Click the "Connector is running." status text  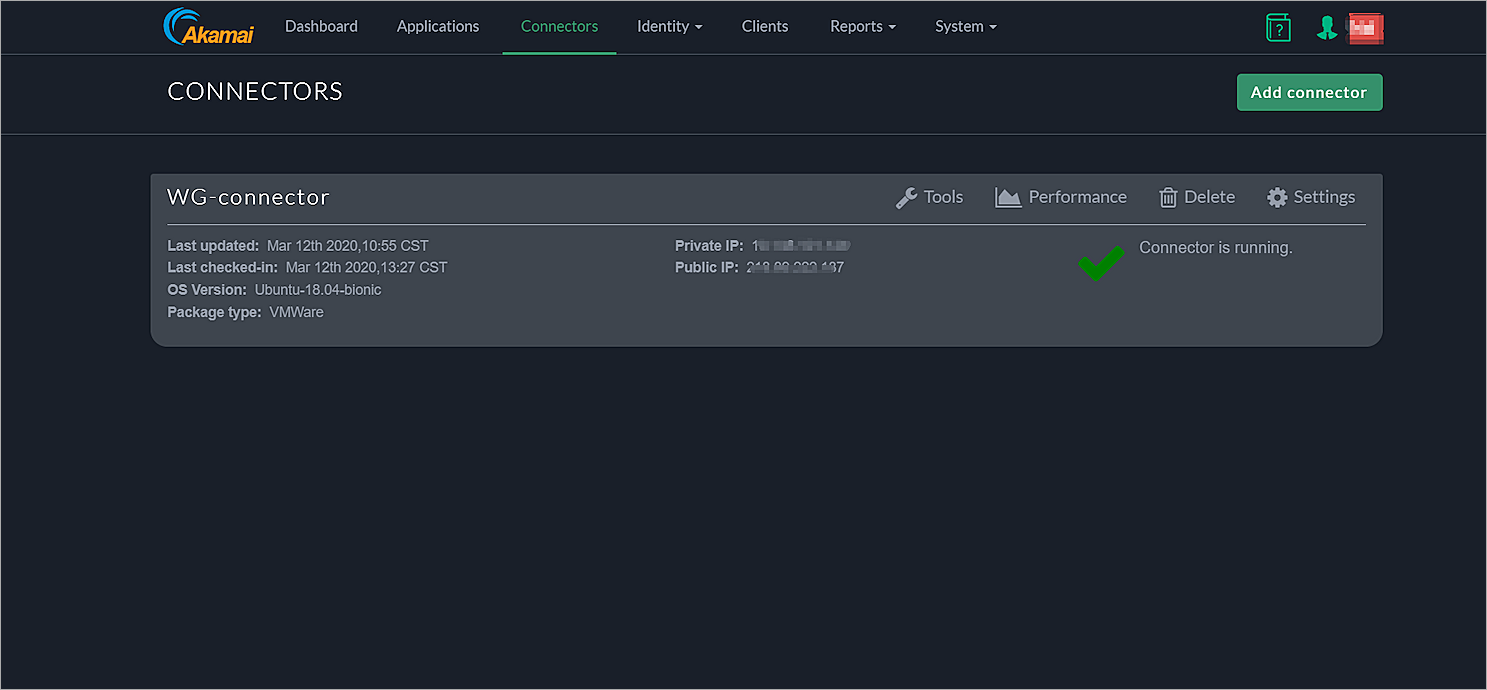tap(1215, 248)
